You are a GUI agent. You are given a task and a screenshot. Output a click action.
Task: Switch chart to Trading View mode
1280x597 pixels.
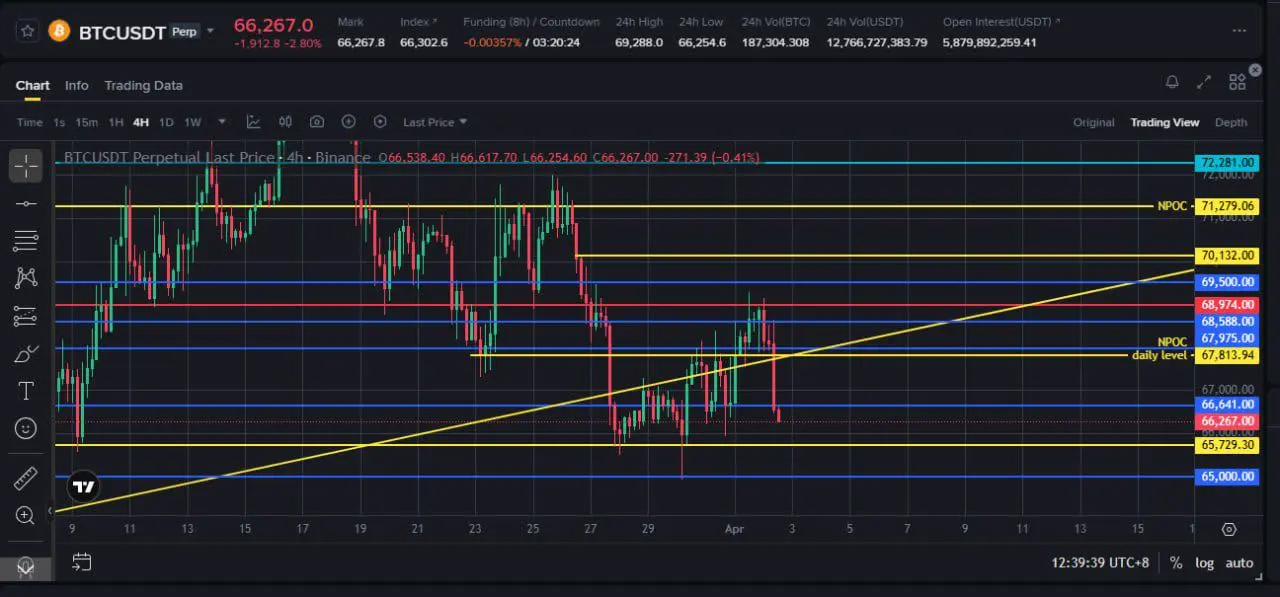tap(1164, 122)
